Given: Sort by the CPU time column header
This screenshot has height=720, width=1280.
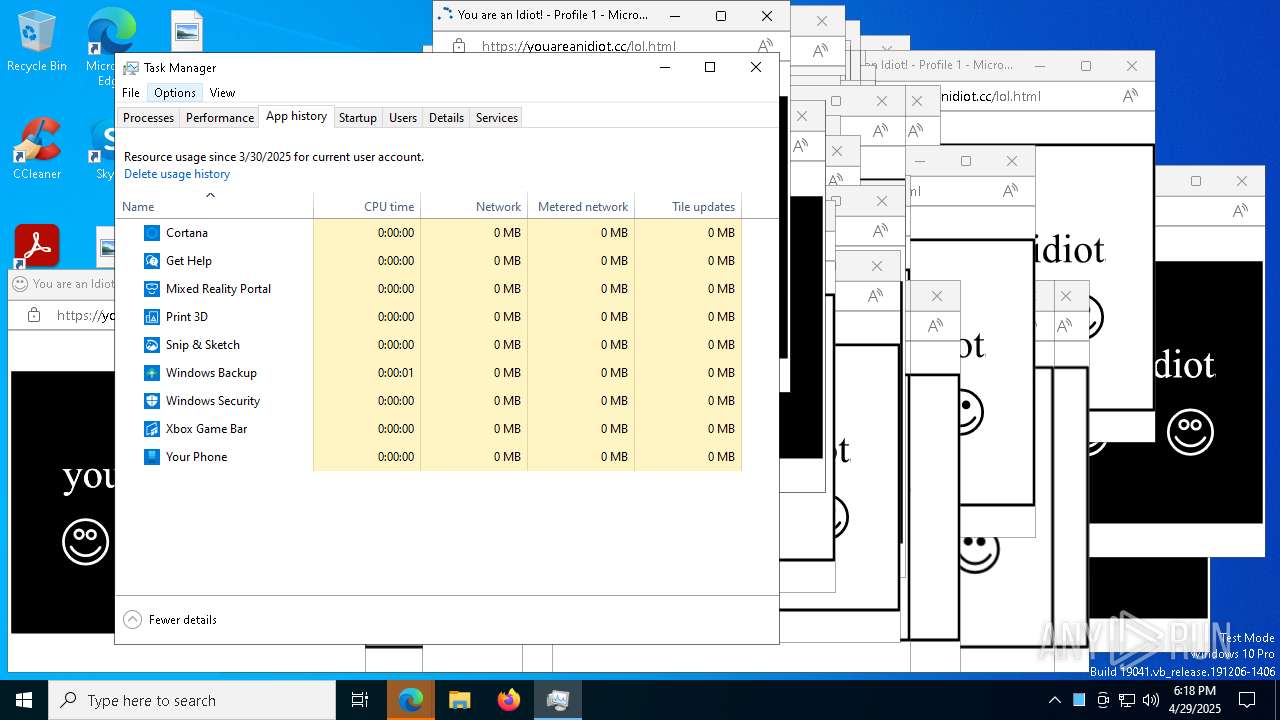Looking at the screenshot, I should tap(367, 206).
